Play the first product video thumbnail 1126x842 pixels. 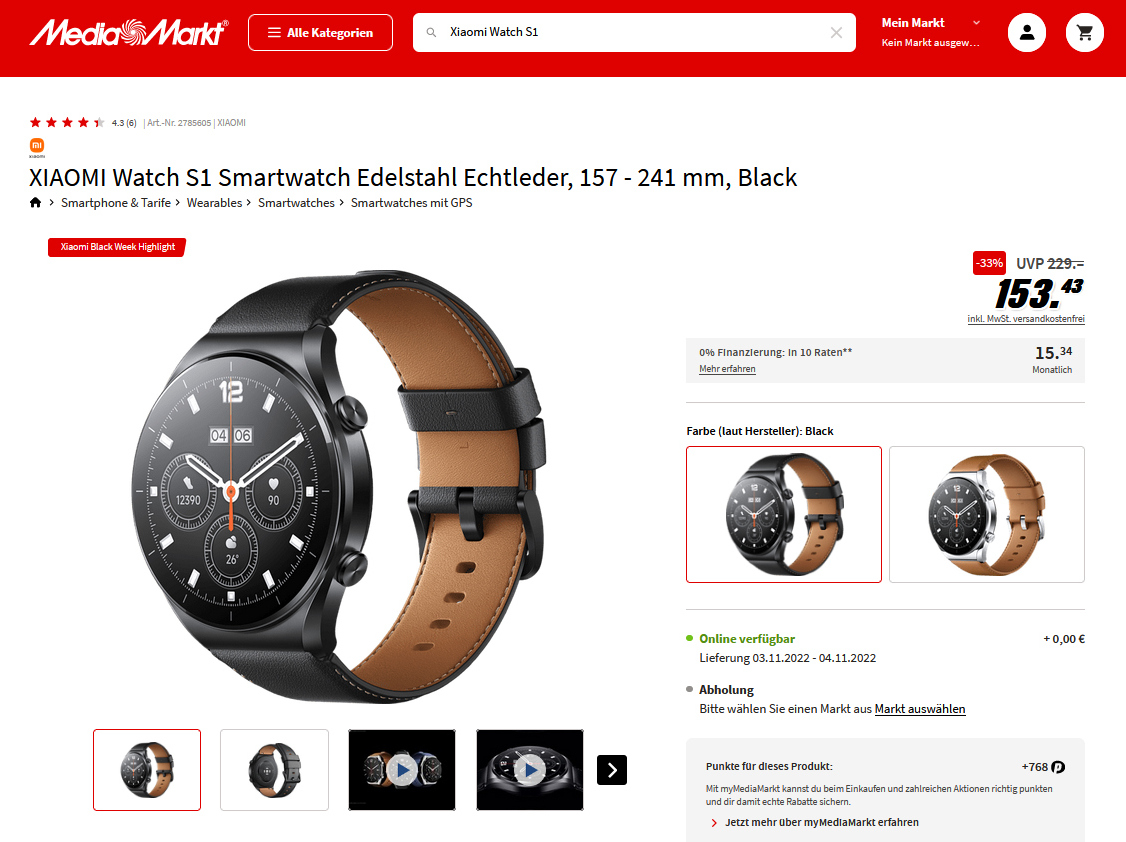pos(402,770)
